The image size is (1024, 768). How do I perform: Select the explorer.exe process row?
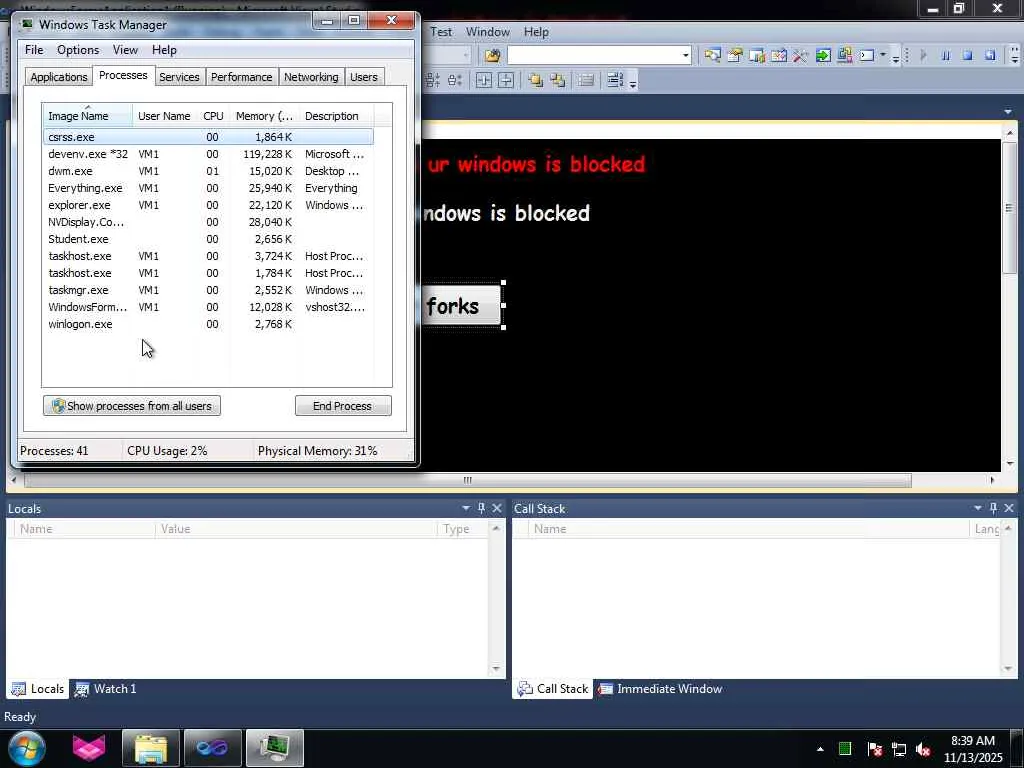(x=208, y=205)
